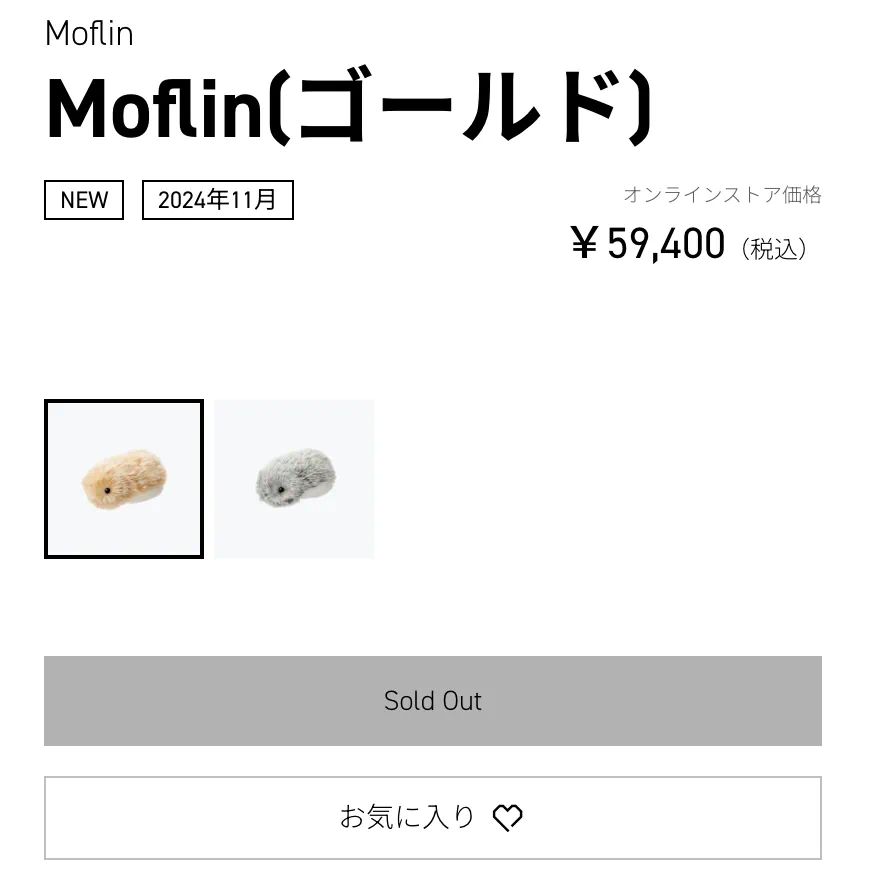Screen dimensions: 874x886
Task: Click the オンラインストア価格 label
Action: (x=722, y=194)
